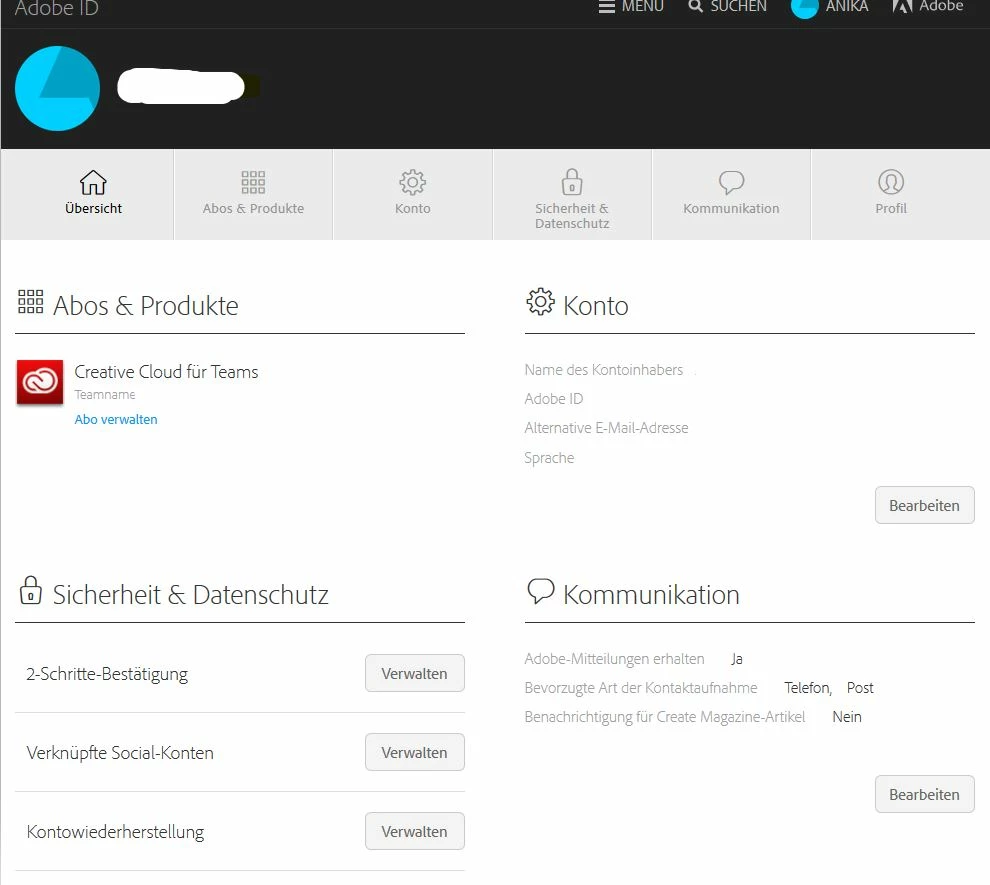Click the ANIKA username in header
The image size is (990, 885).
click(847, 6)
